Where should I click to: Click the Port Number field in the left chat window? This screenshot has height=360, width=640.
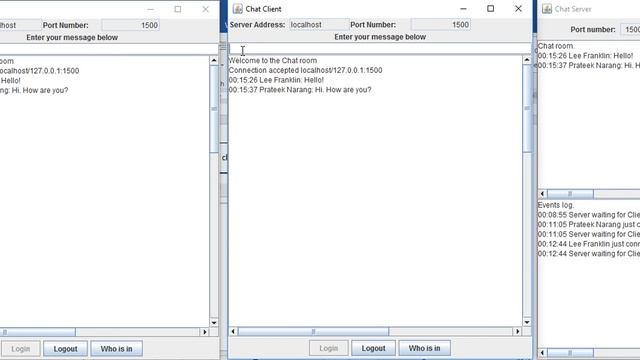[130, 25]
